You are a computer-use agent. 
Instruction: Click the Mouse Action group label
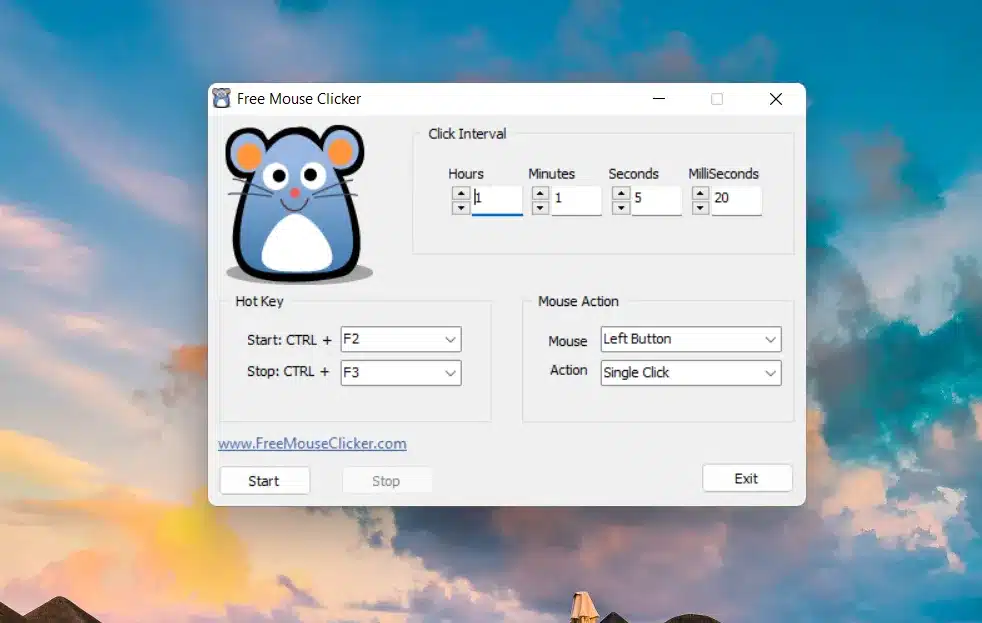(x=578, y=301)
